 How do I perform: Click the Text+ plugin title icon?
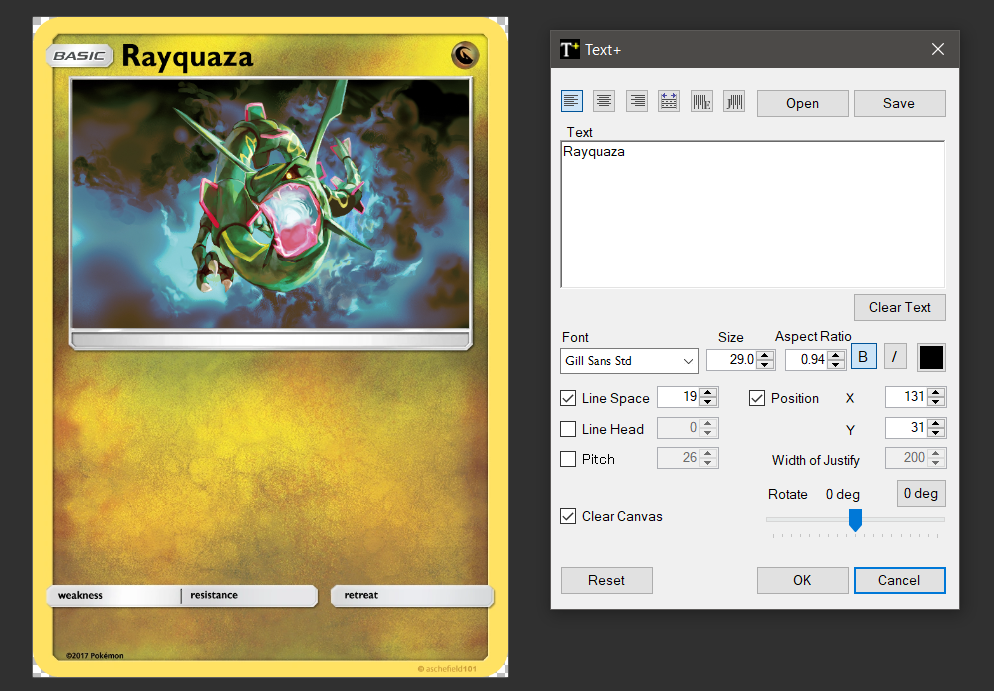click(569, 49)
